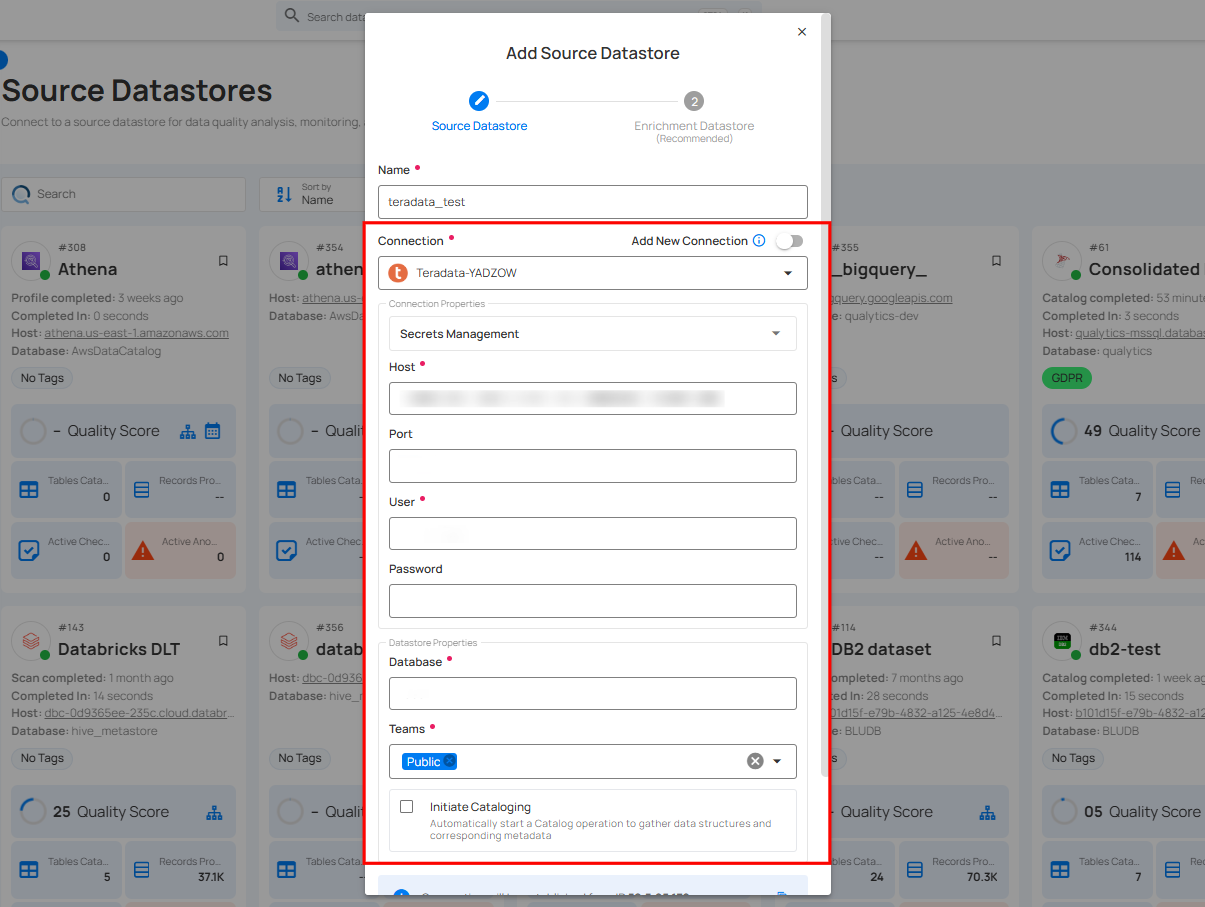Bookmark the Athena datastore card
1205x907 pixels.
[223, 261]
